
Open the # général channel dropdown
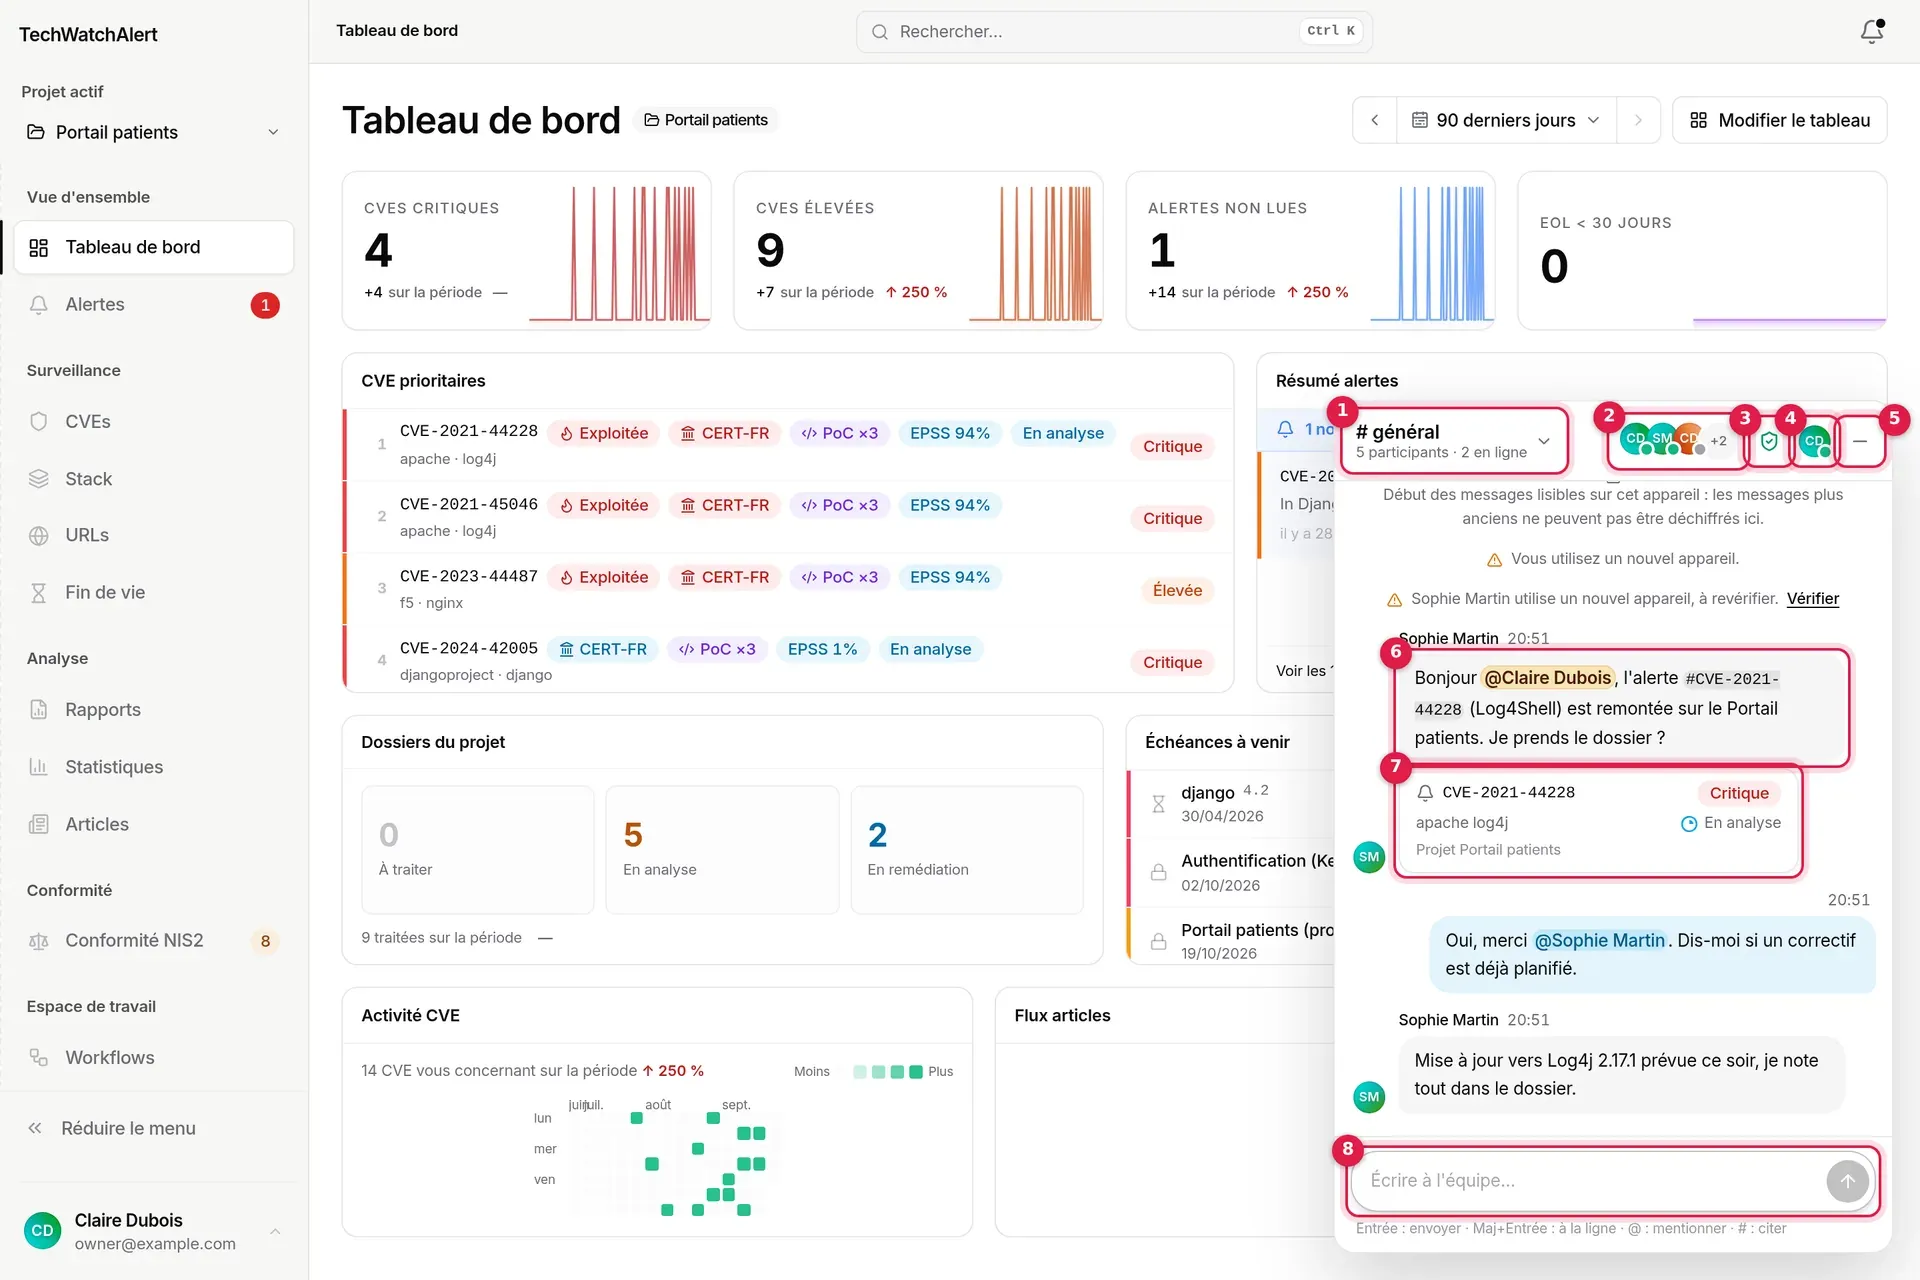pos(1454,441)
